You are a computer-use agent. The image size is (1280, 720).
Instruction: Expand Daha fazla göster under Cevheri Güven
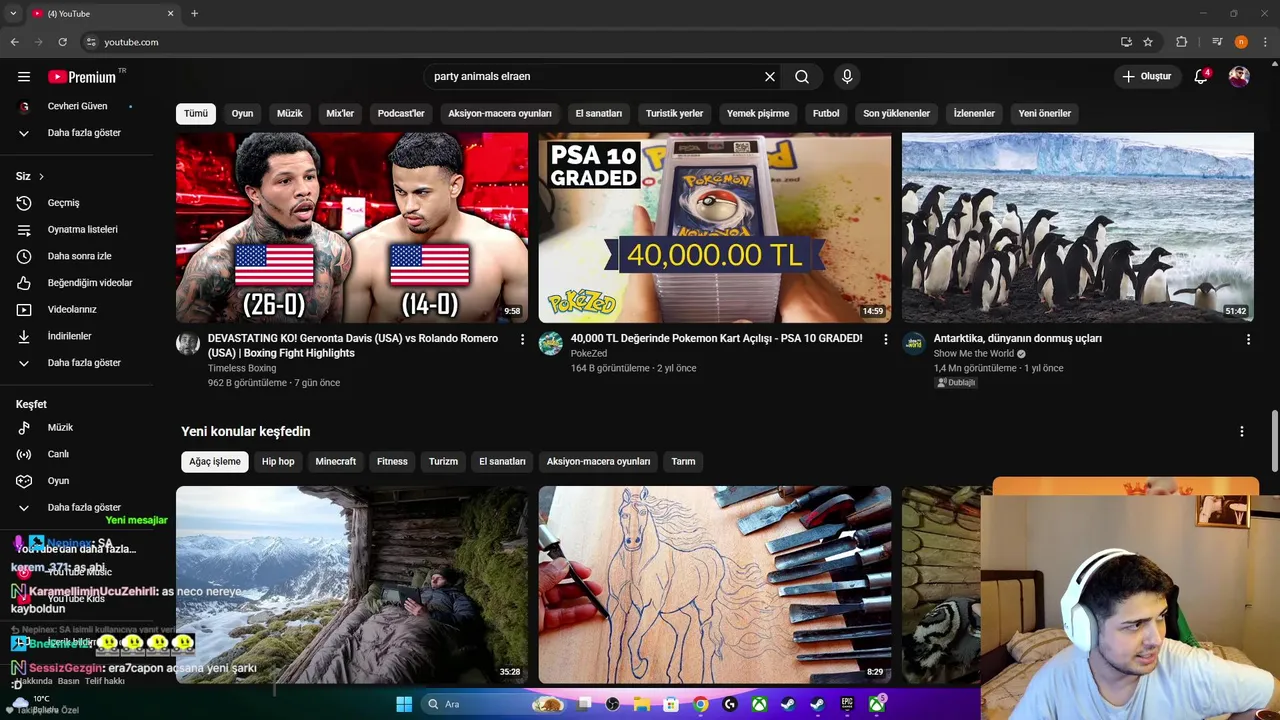[77, 133]
